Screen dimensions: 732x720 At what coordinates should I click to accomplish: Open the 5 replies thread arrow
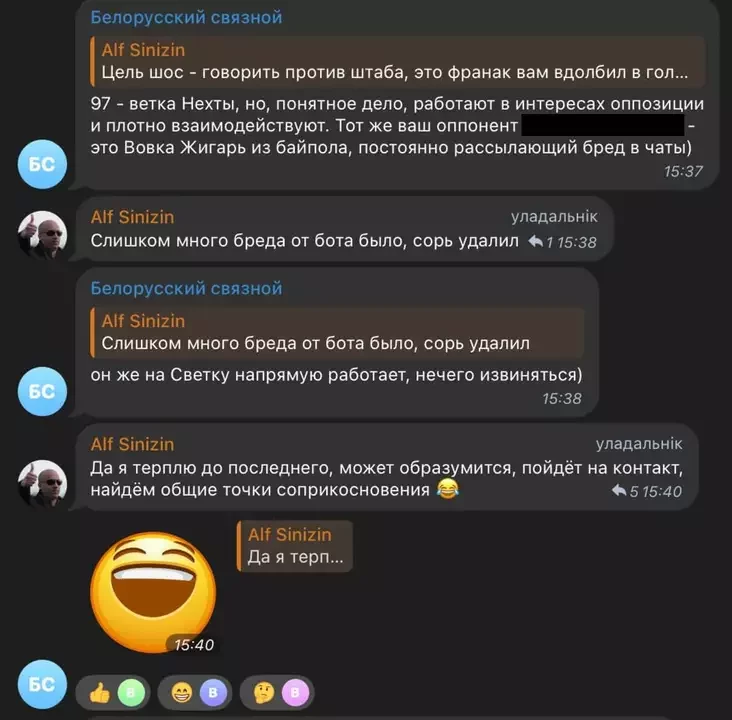625,491
